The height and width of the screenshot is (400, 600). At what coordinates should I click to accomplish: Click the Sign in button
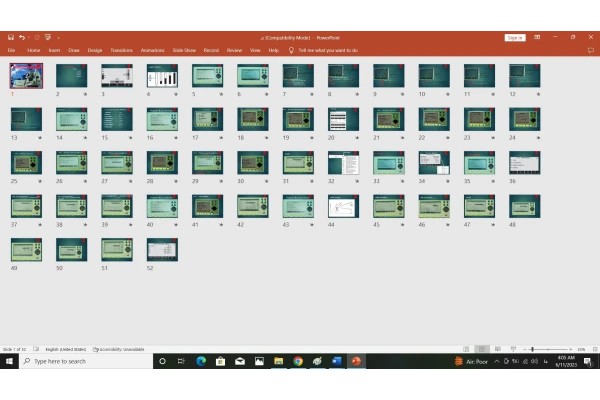click(515, 38)
